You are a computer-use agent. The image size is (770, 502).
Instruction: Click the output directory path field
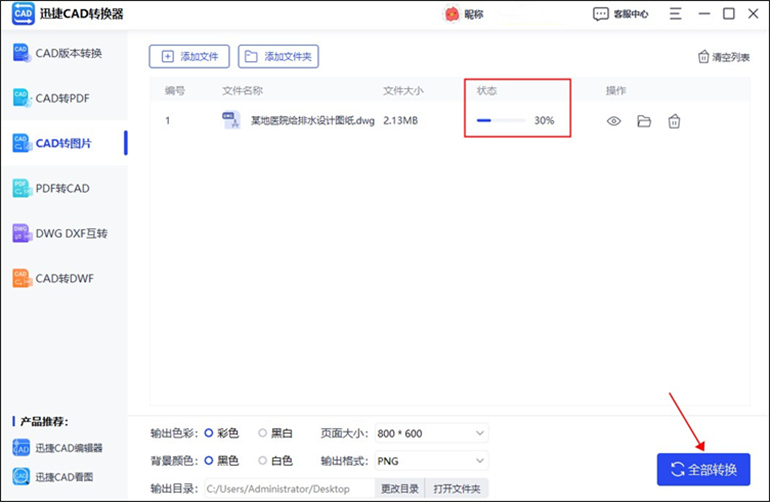click(x=290, y=489)
